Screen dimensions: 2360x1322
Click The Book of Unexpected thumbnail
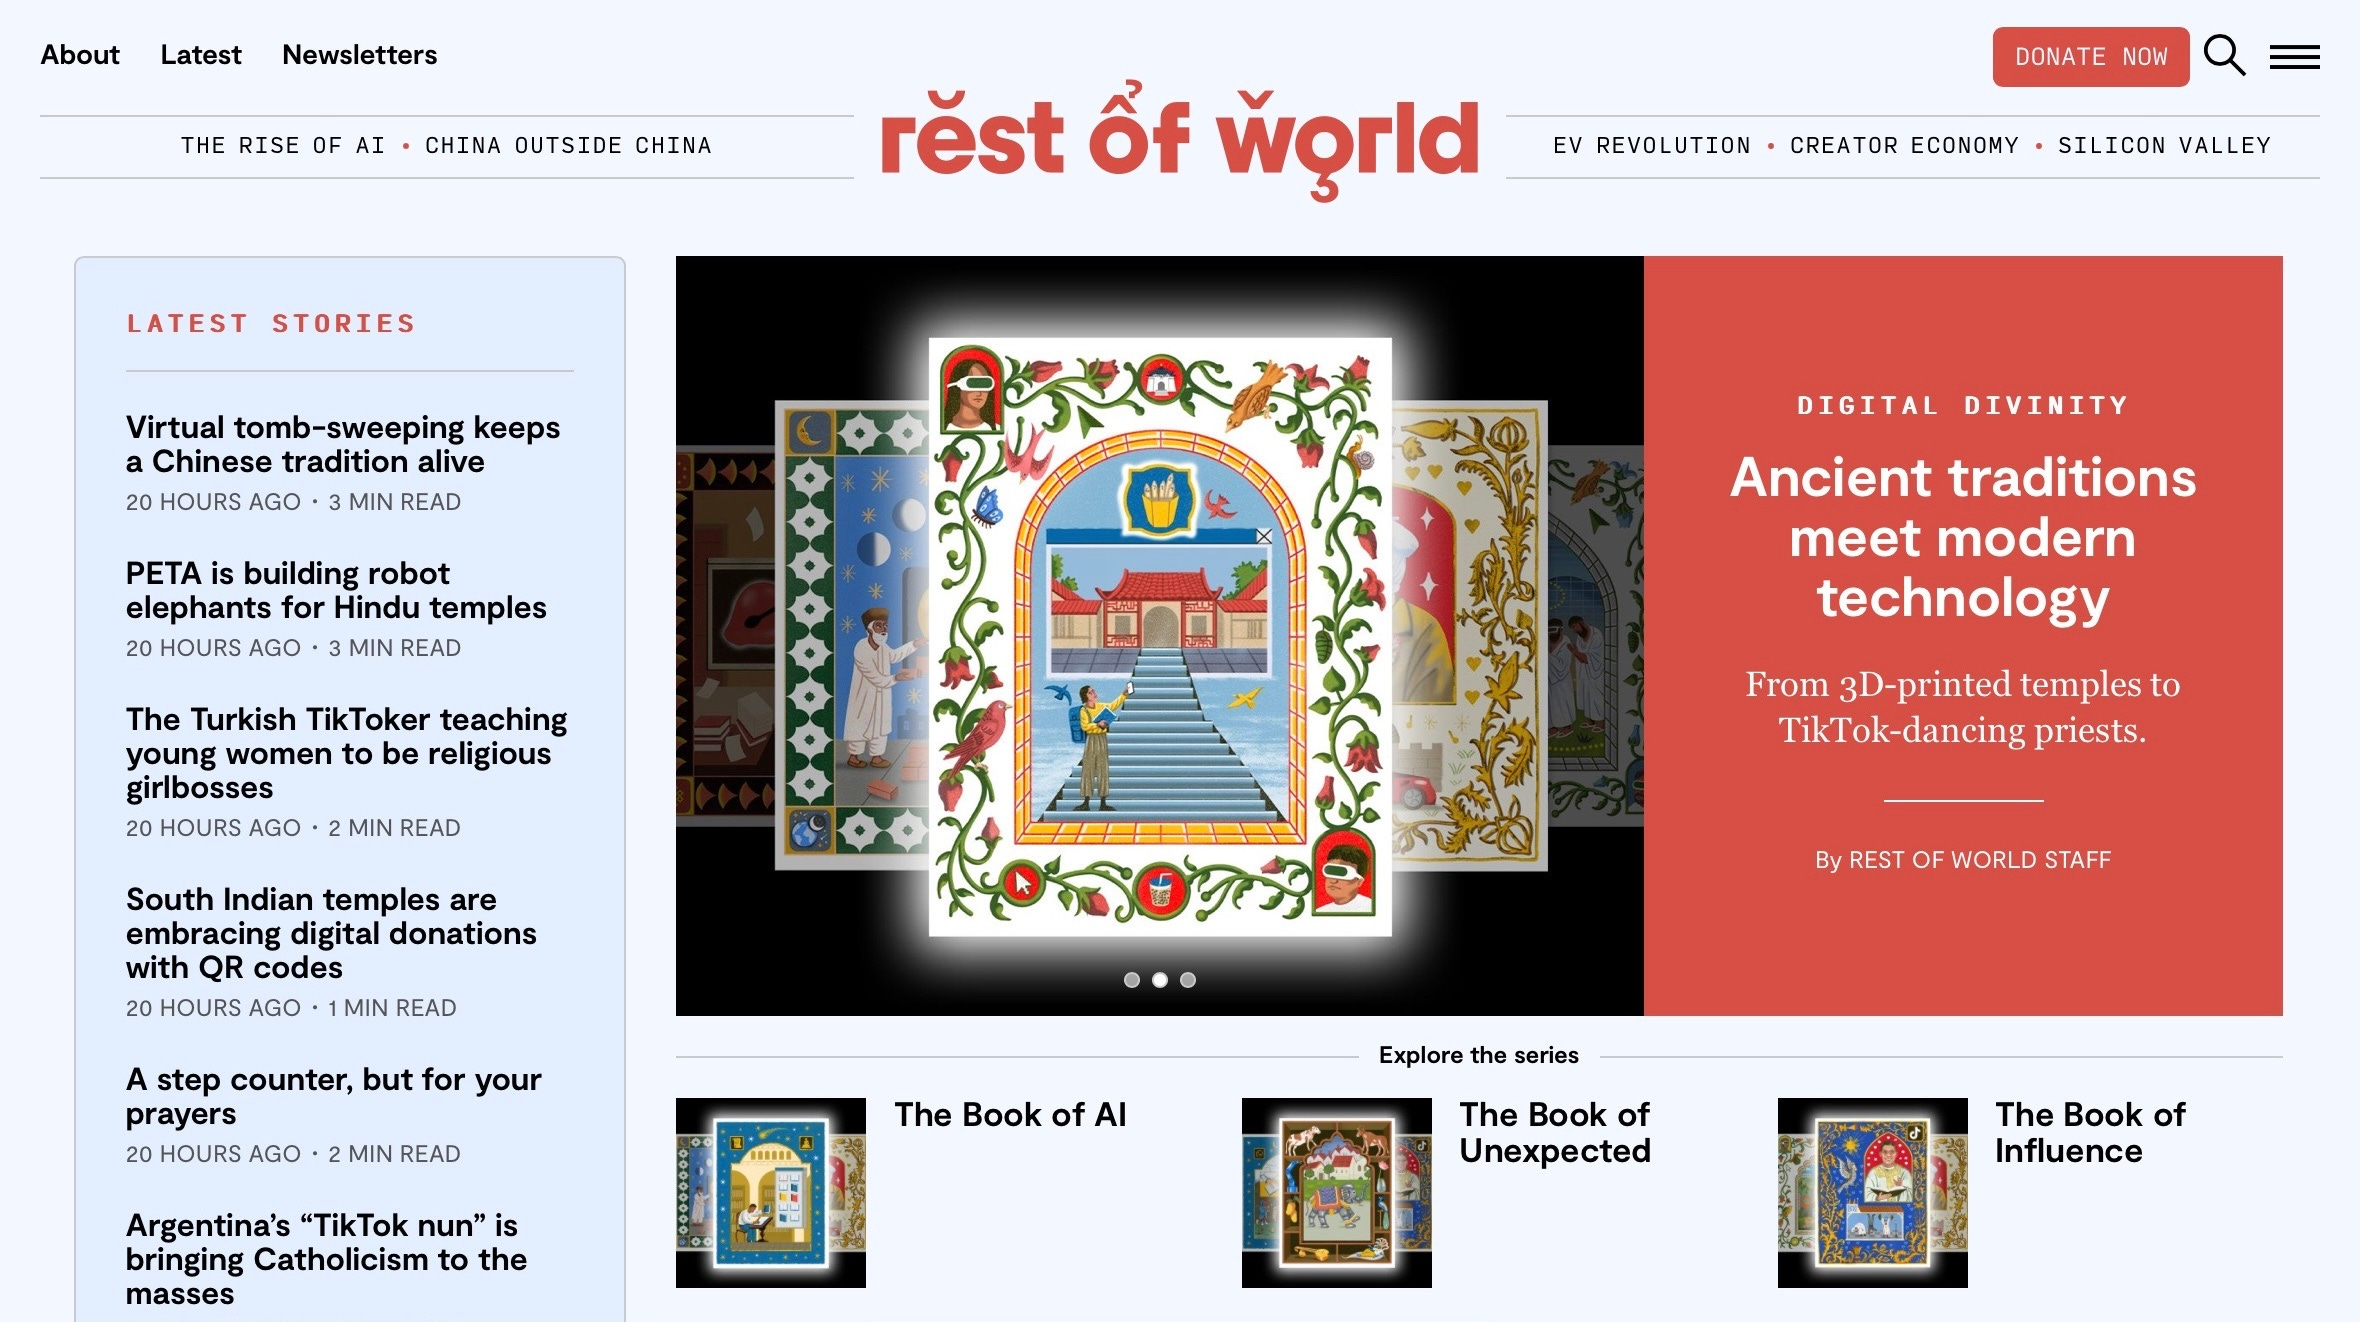[1337, 1193]
